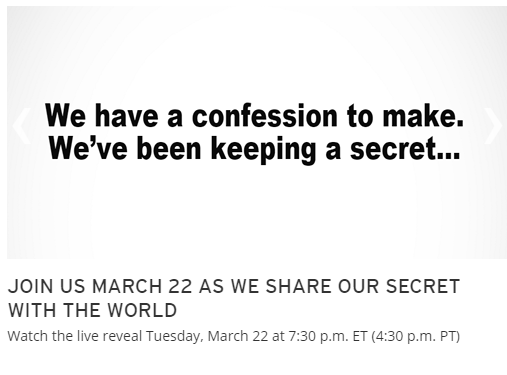
Task: Click the word 'secret...' in banner
Action: point(405,149)
